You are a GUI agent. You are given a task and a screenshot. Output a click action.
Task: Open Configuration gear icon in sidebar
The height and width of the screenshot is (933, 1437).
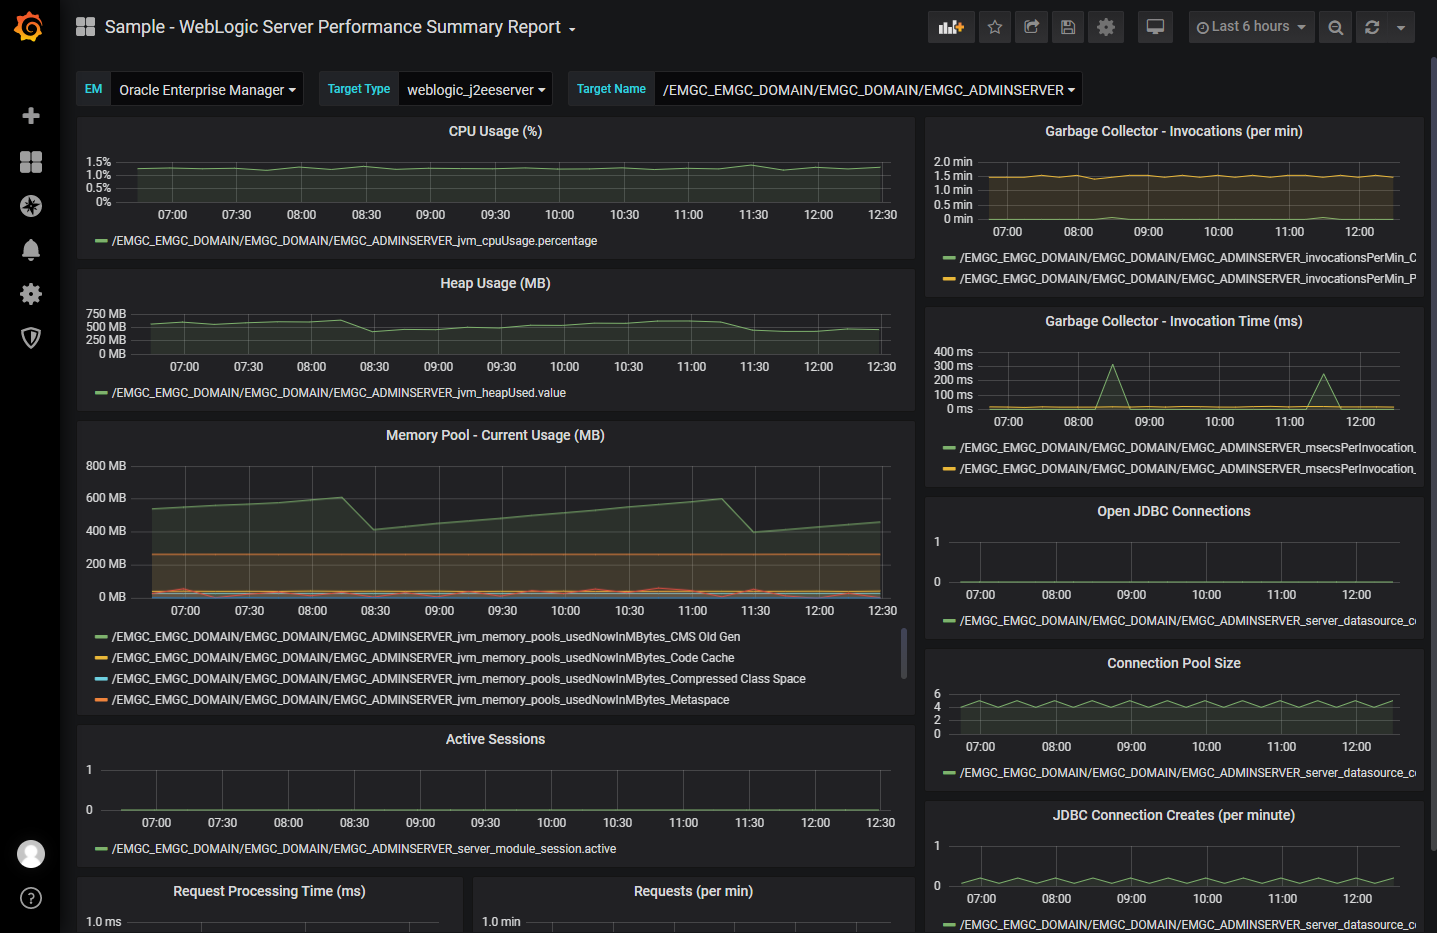point(31,294)
